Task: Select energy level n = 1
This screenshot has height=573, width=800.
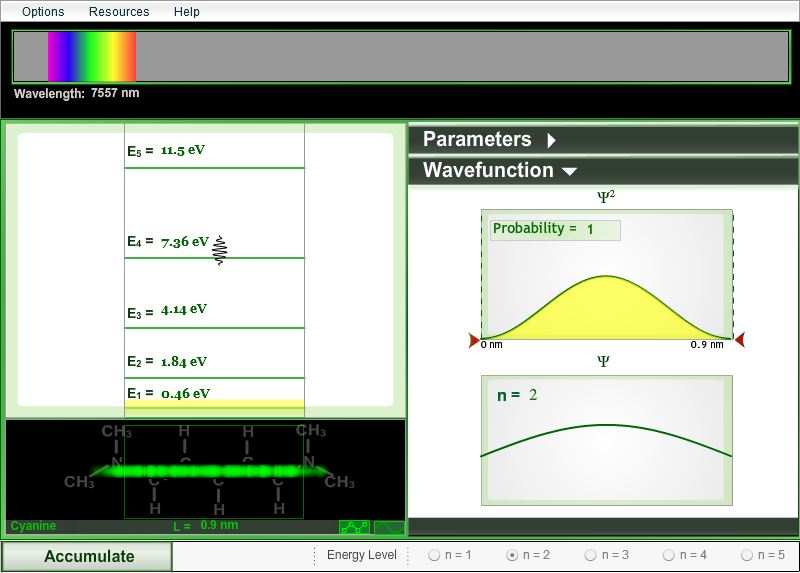Action: [x=435, y=555]
